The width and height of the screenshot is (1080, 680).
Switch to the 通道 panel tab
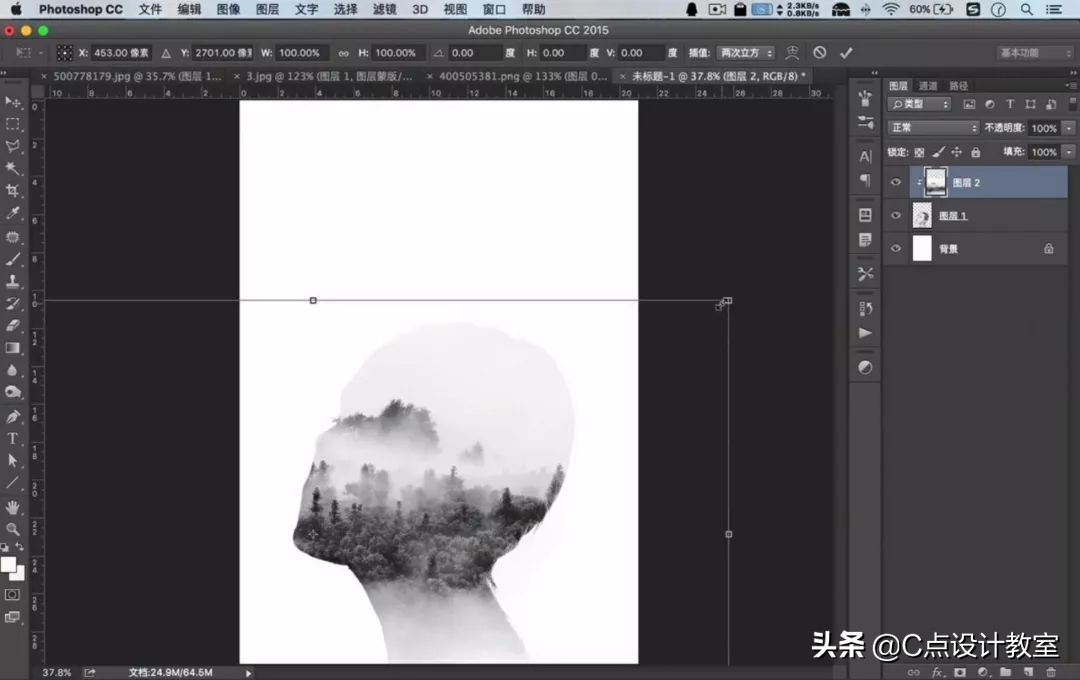tap(928, 86)
